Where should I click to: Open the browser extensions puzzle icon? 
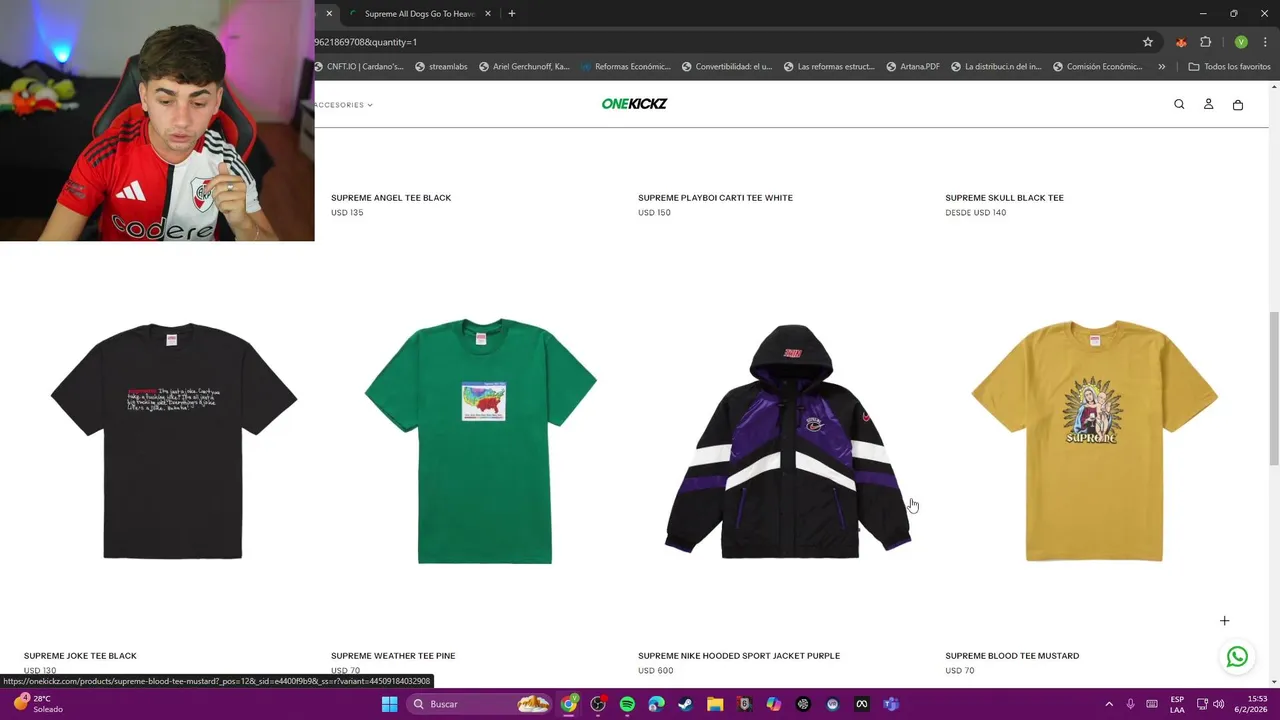point(1205,42)
